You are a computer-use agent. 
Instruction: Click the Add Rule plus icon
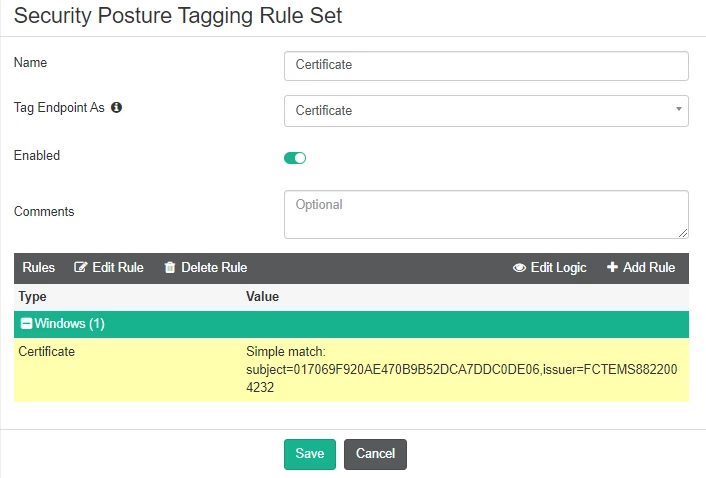pos(612,267)
